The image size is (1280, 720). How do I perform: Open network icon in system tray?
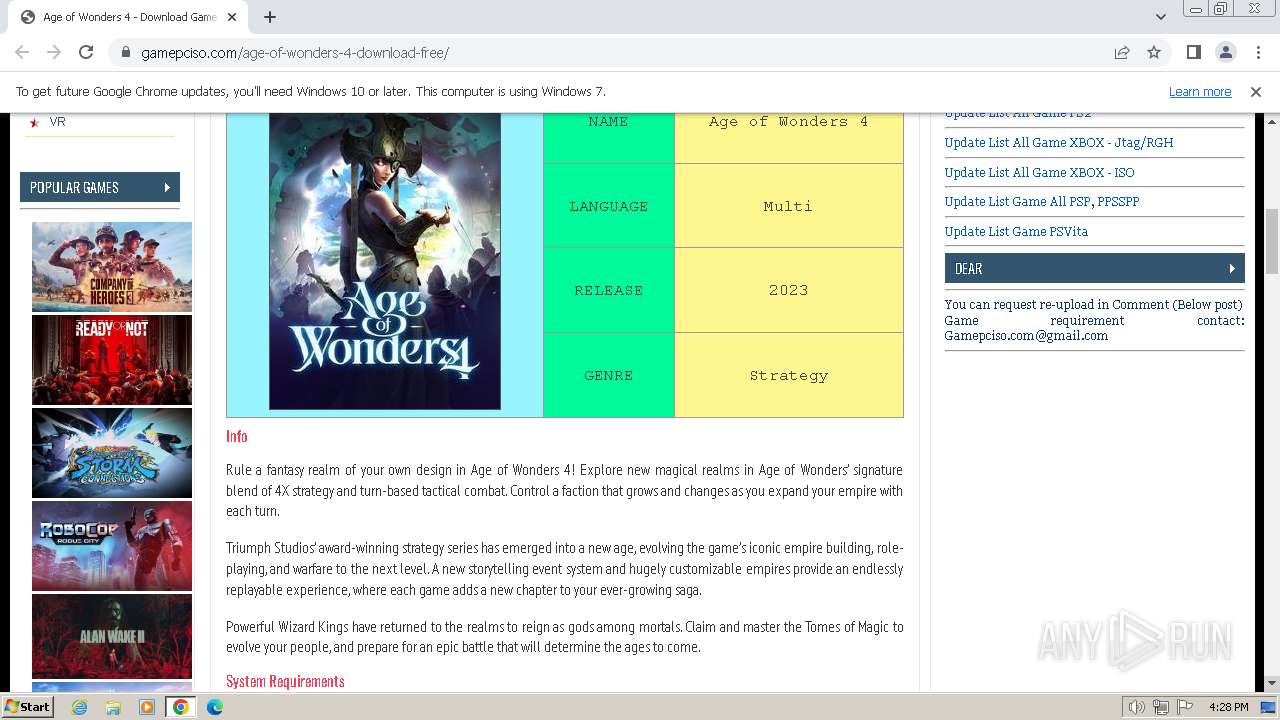[x=1161, y=707]
